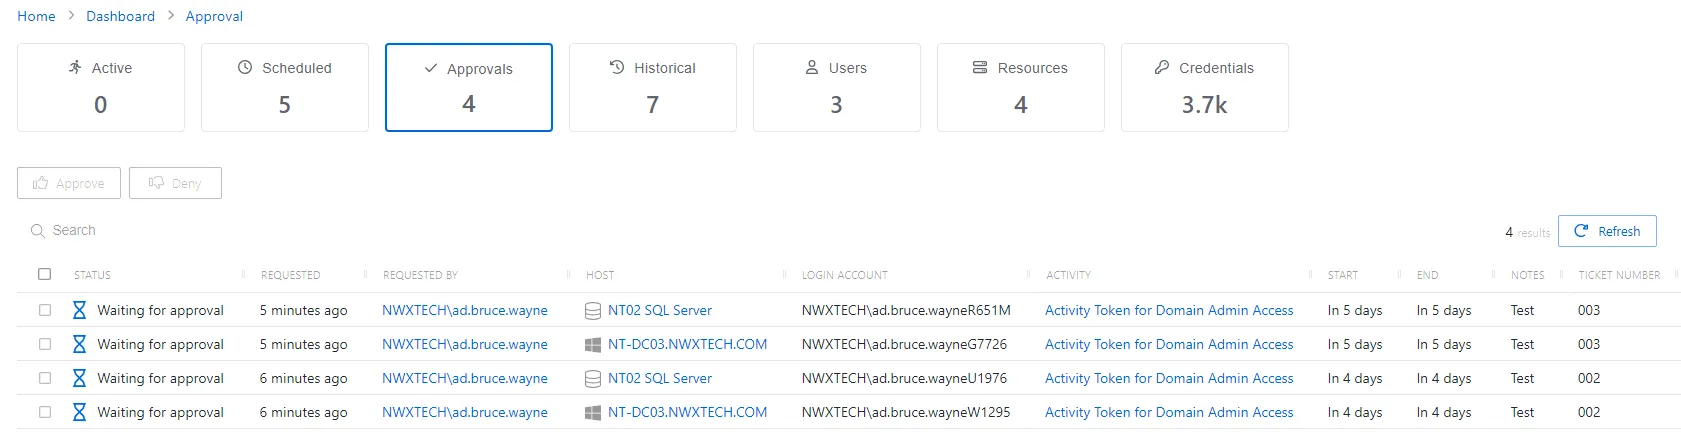
Task: Sort by Start column header
Action: pyautogui.click(x=1342, y=275)
